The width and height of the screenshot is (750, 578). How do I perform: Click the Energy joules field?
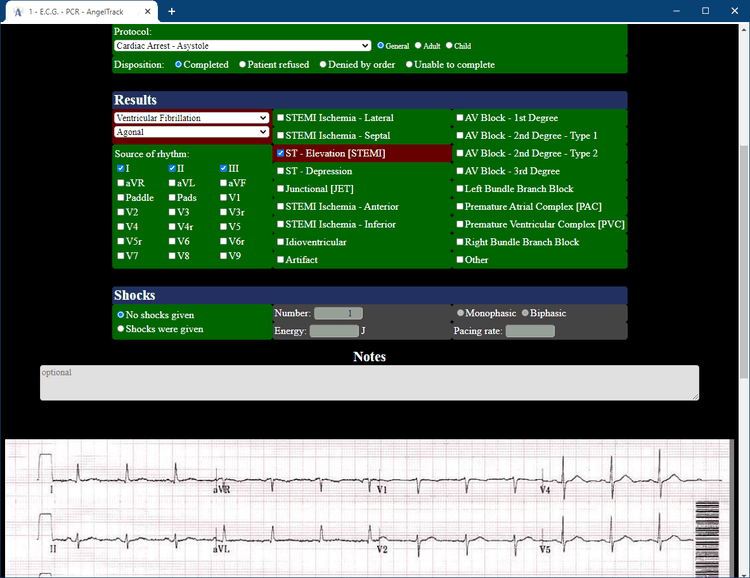click(334, 331)
